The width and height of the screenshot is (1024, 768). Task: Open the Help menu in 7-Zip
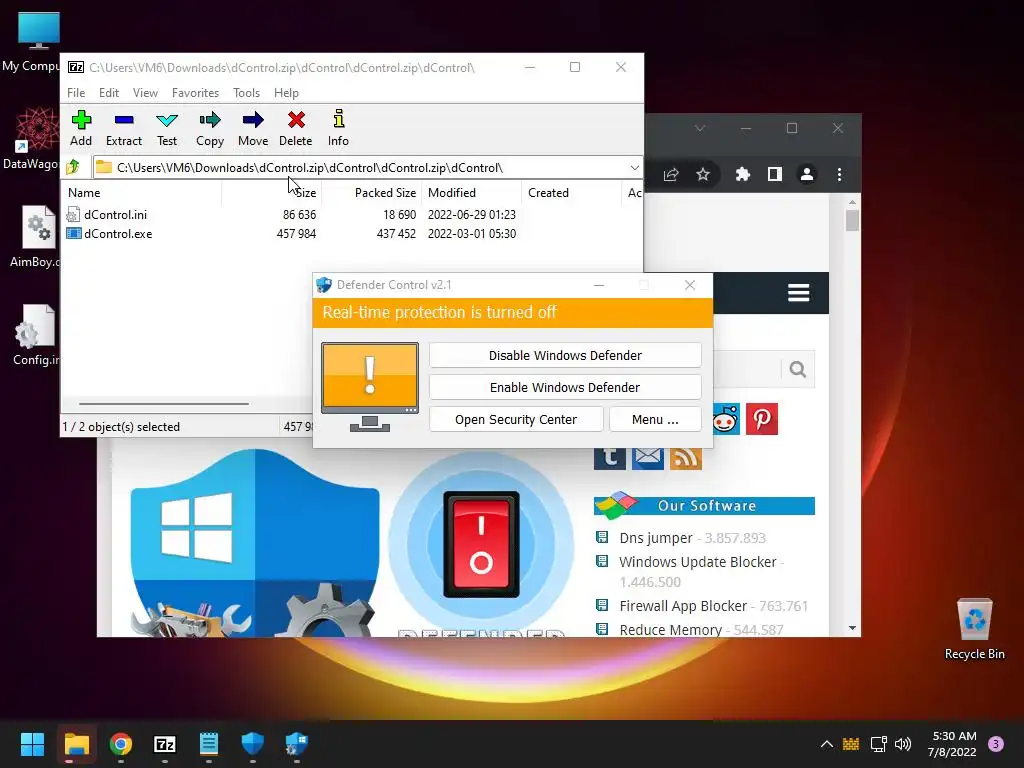click(286, 93)
